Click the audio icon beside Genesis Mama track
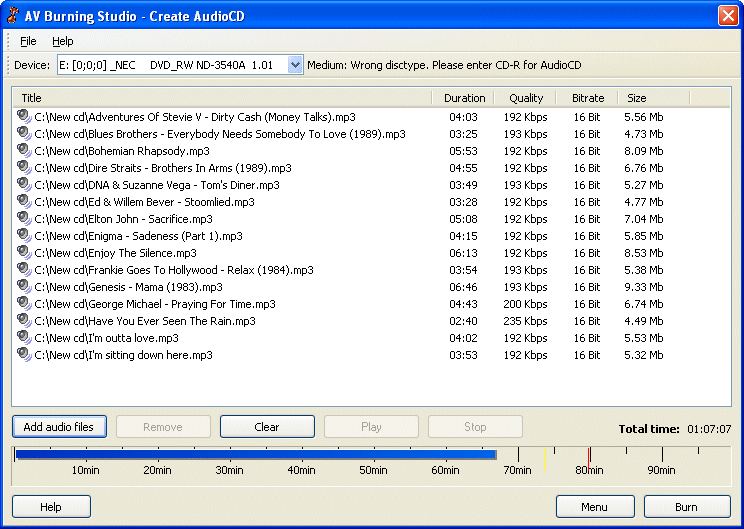 [x=24, y=287]
